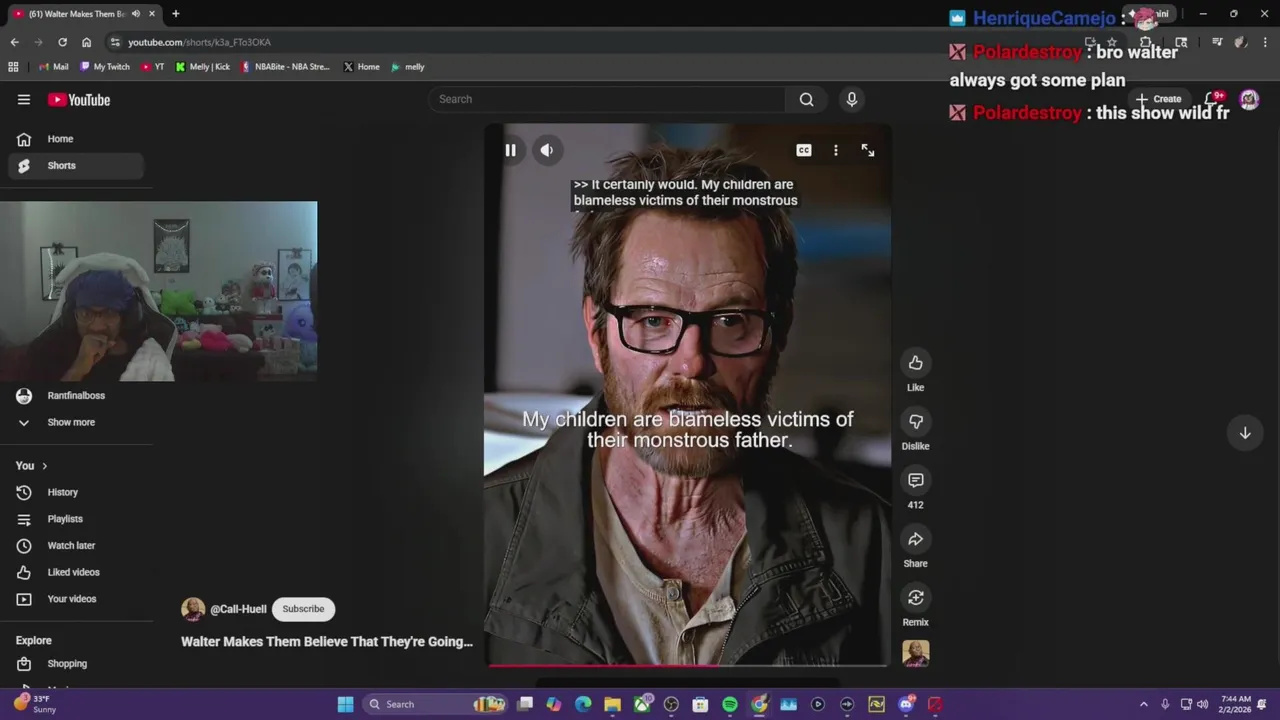The width and height of the screenshot is (1280, 720).
Task: Mute the Short using the volume icon
Action: 547,150
